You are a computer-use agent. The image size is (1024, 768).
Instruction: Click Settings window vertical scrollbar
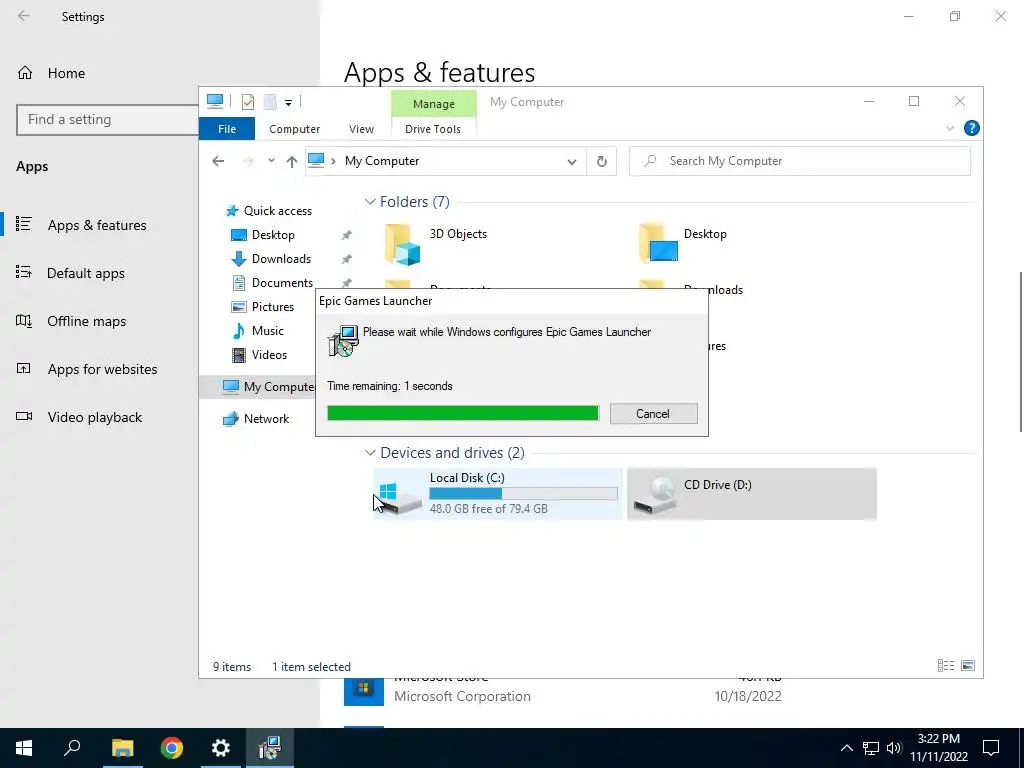tap(1021, 351)
